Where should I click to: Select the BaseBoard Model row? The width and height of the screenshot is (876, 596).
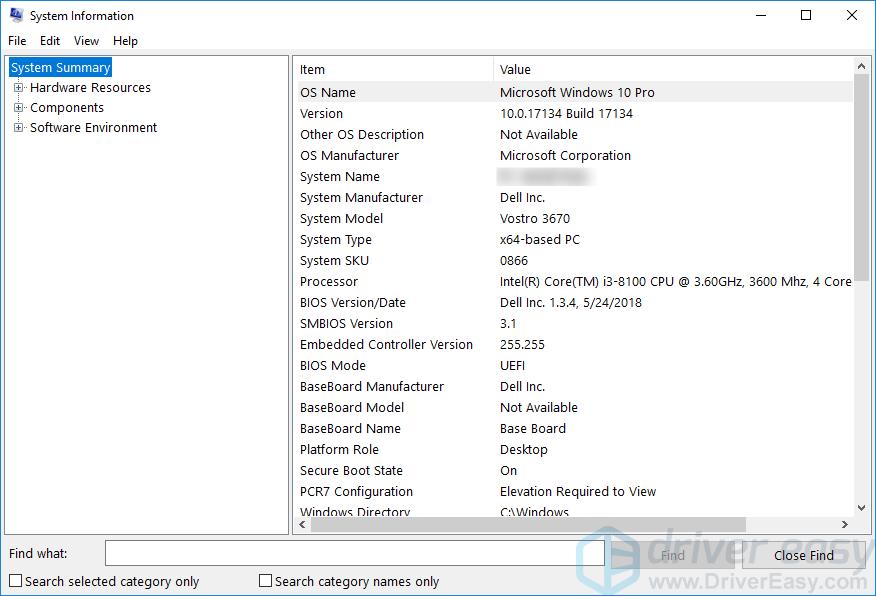coord(575,408)
